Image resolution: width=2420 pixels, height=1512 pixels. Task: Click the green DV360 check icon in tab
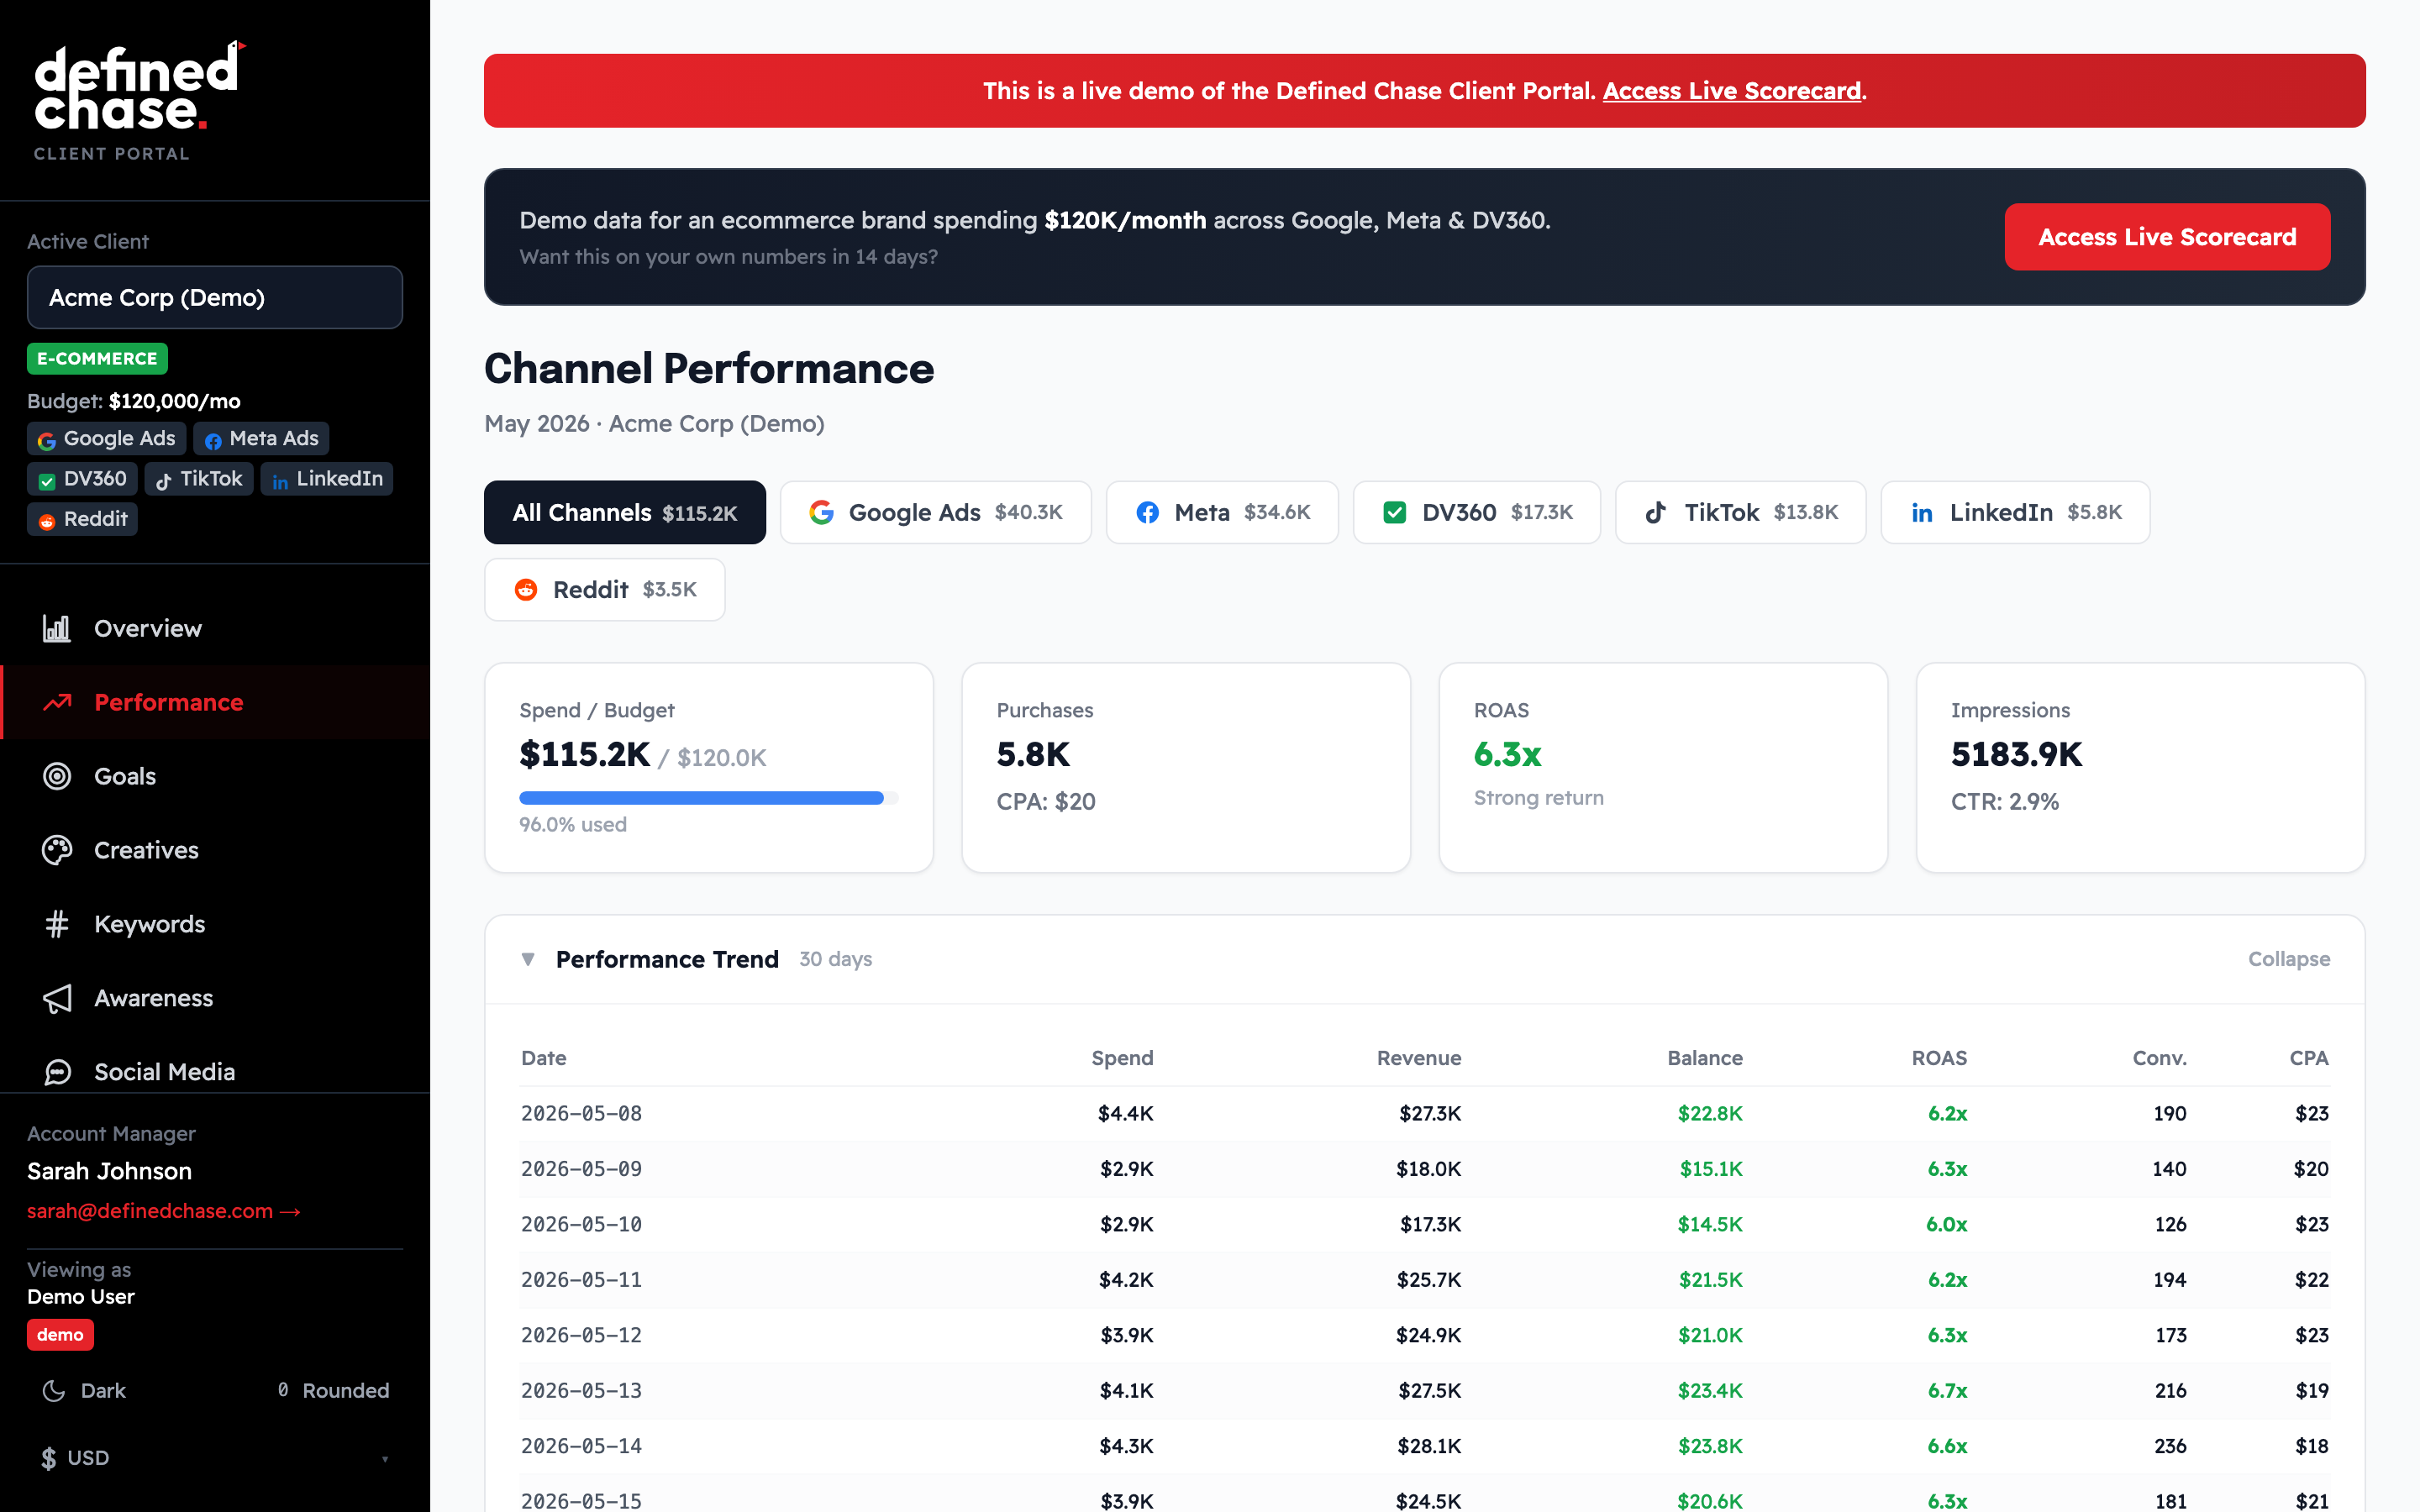(1394, 512)
